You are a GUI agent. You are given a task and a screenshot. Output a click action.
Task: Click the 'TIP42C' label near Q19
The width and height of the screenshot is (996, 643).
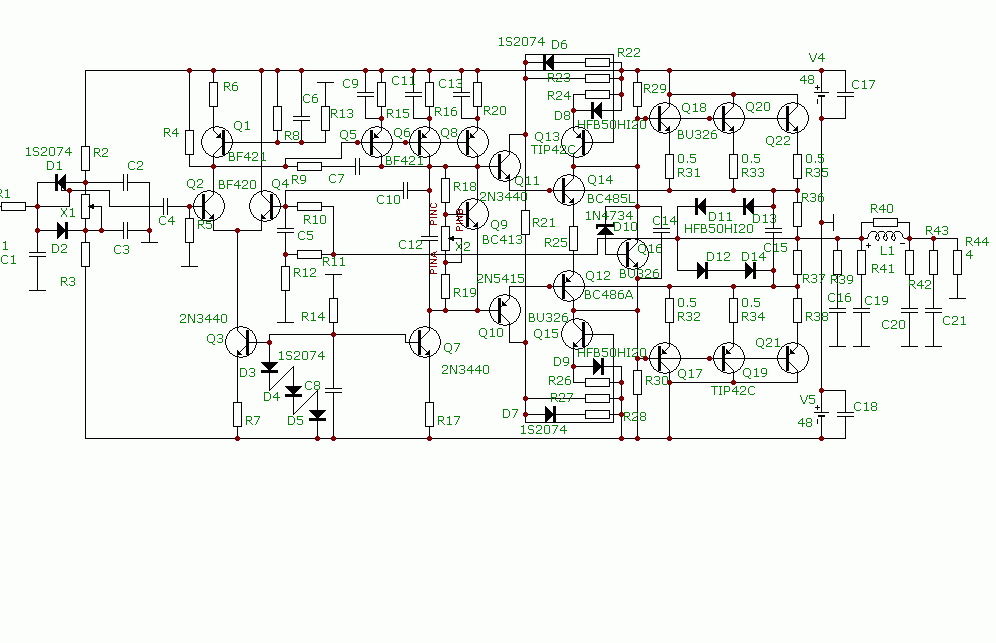[733, 390]
